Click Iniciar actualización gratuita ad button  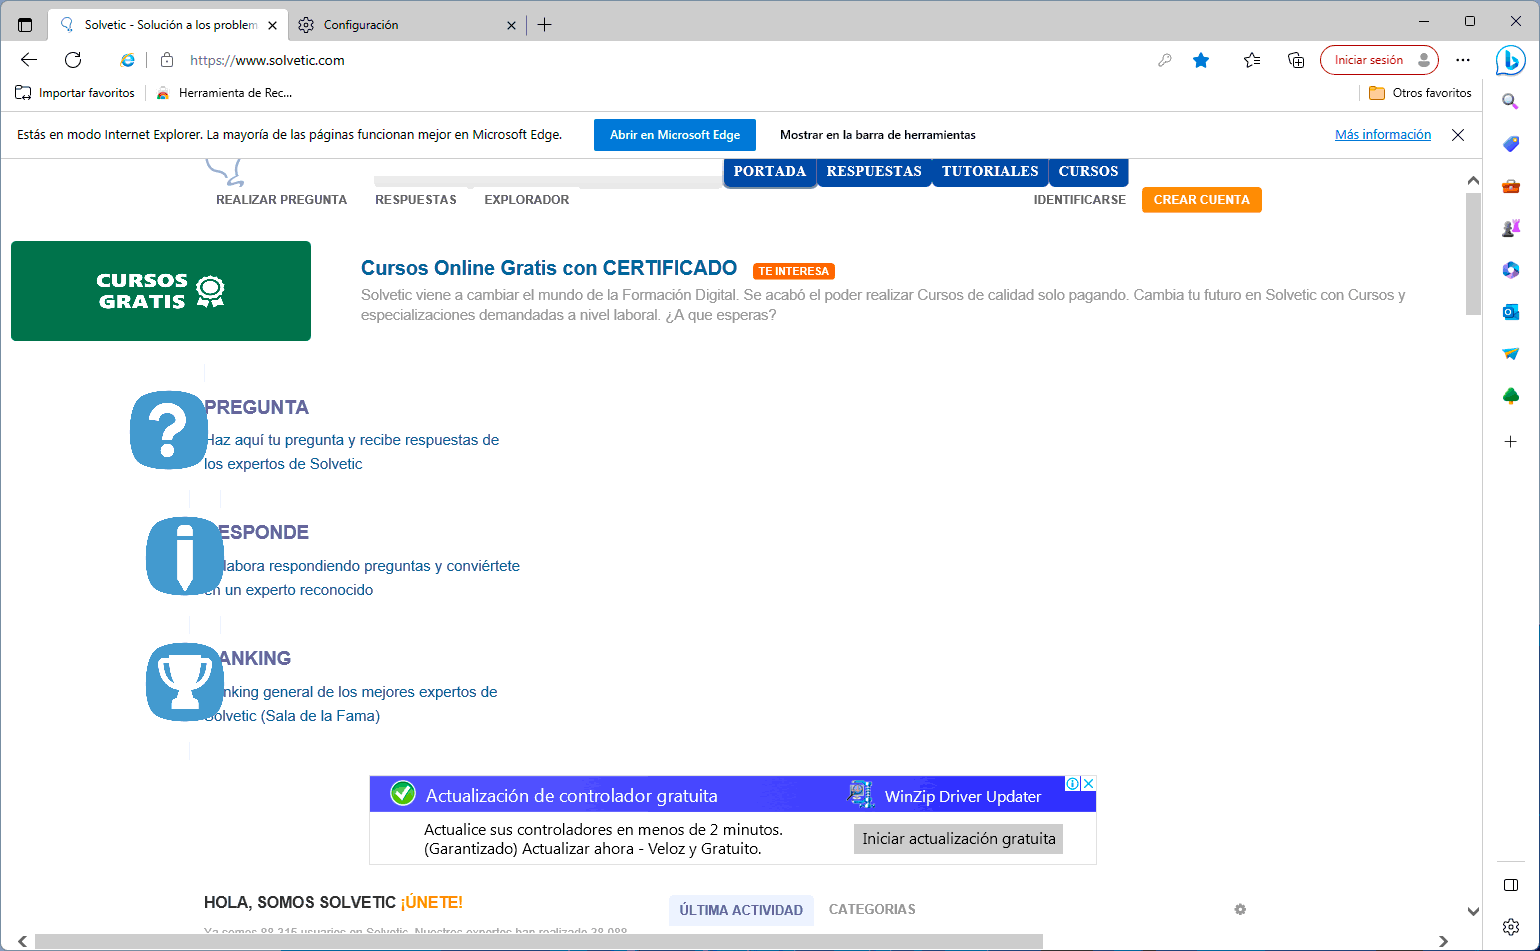pyautogui.click(x=959, y=839)
